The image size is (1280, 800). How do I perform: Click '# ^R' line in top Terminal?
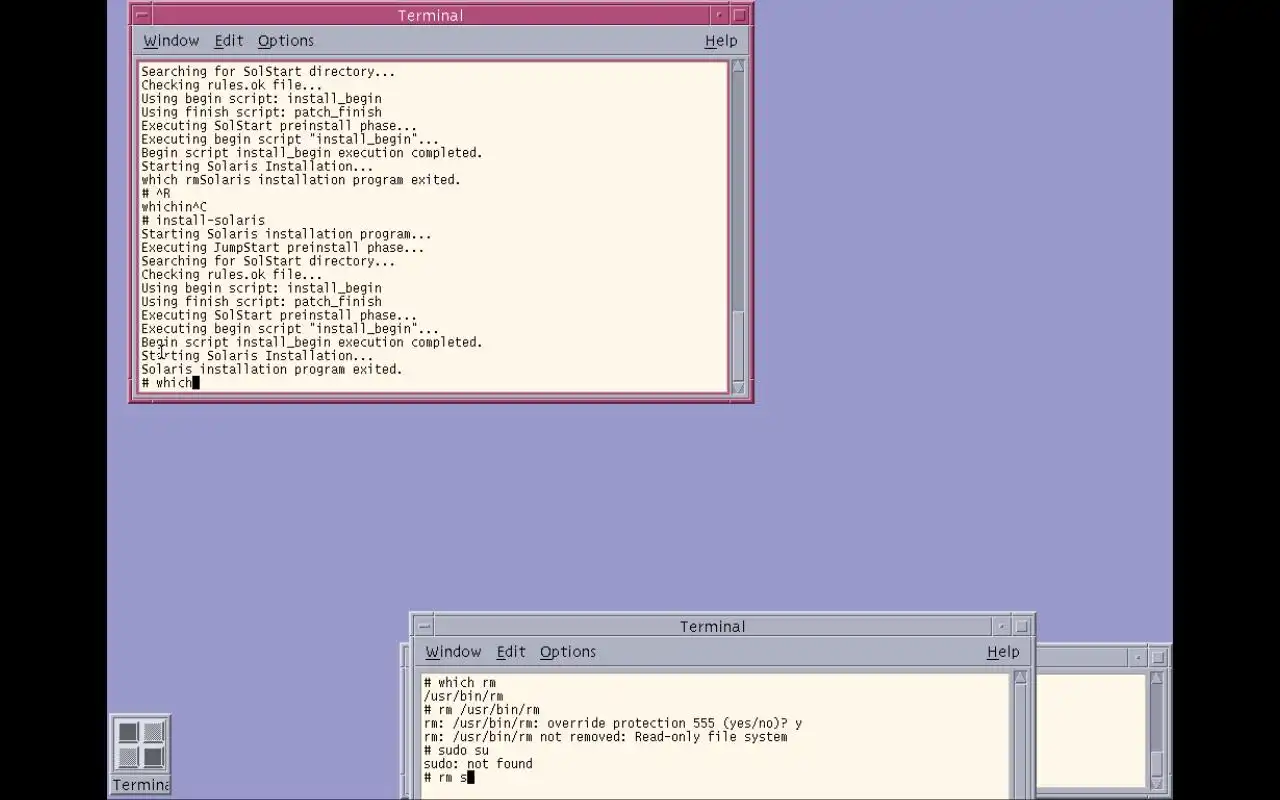pos(156,194)
